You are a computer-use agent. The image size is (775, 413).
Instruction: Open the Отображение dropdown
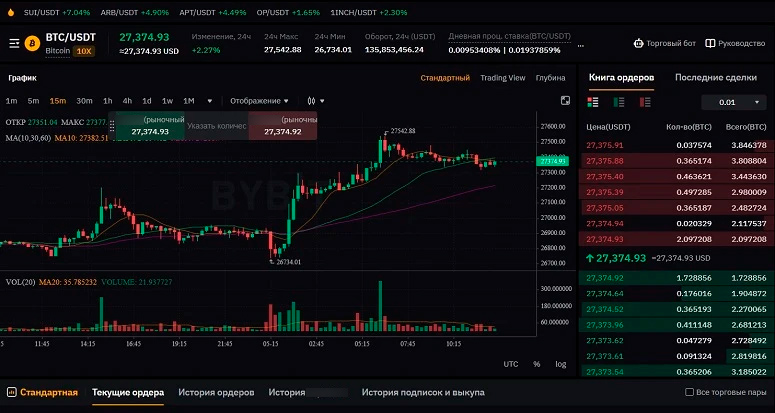259,100
